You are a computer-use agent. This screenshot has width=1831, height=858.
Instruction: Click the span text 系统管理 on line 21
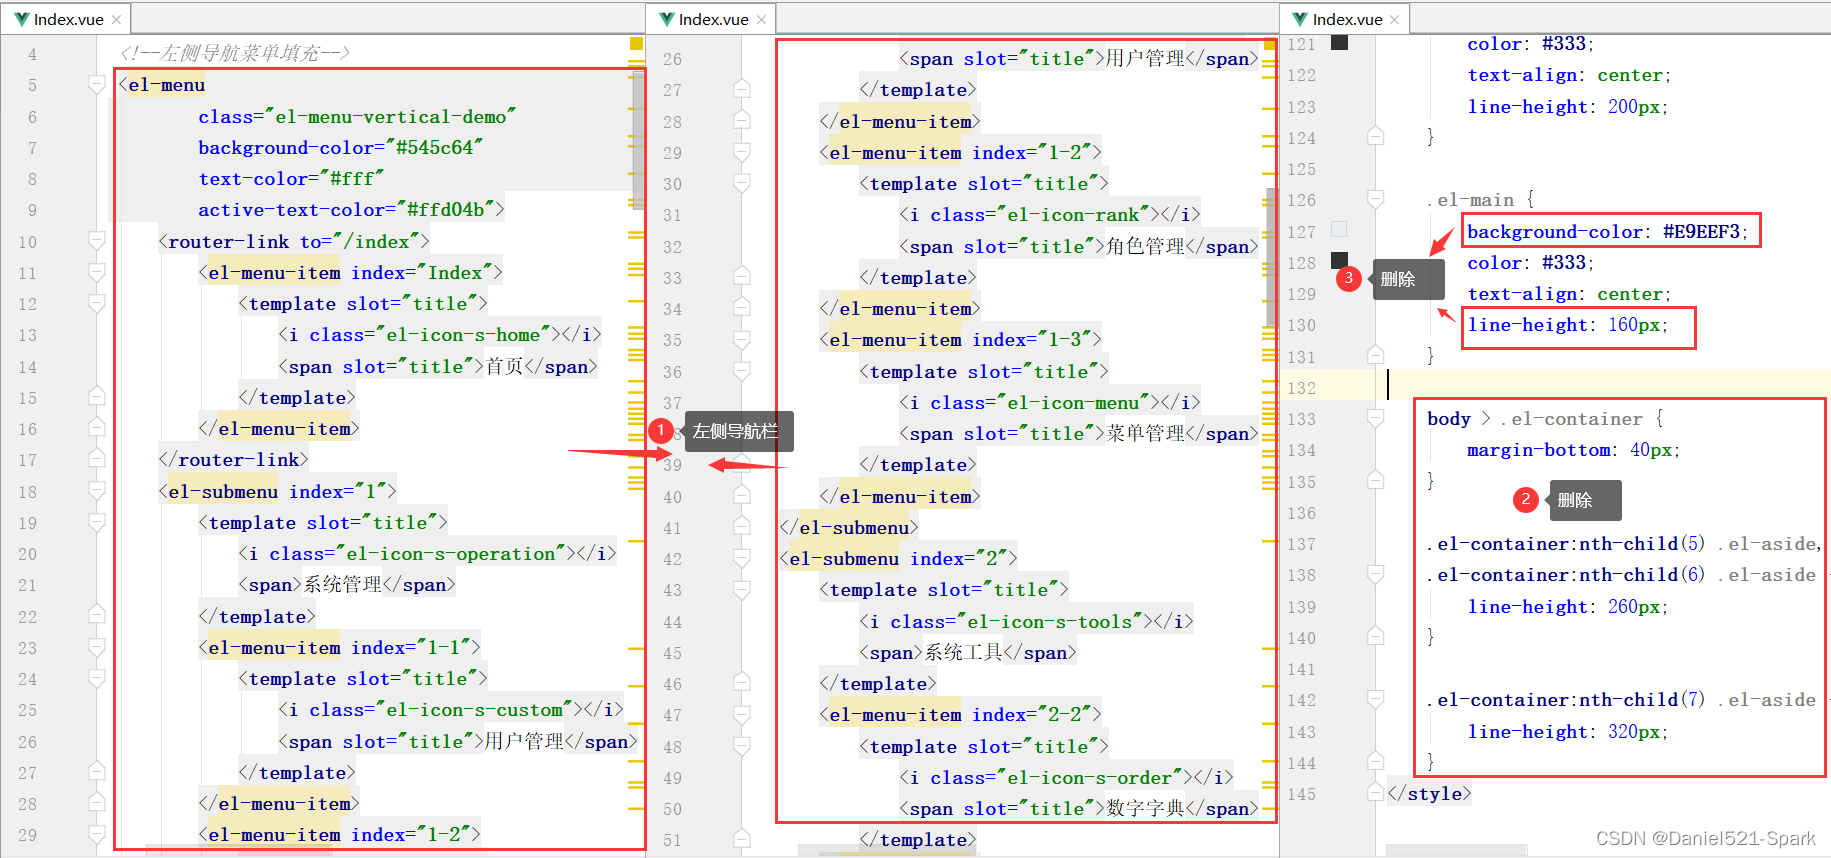(342, 584)
